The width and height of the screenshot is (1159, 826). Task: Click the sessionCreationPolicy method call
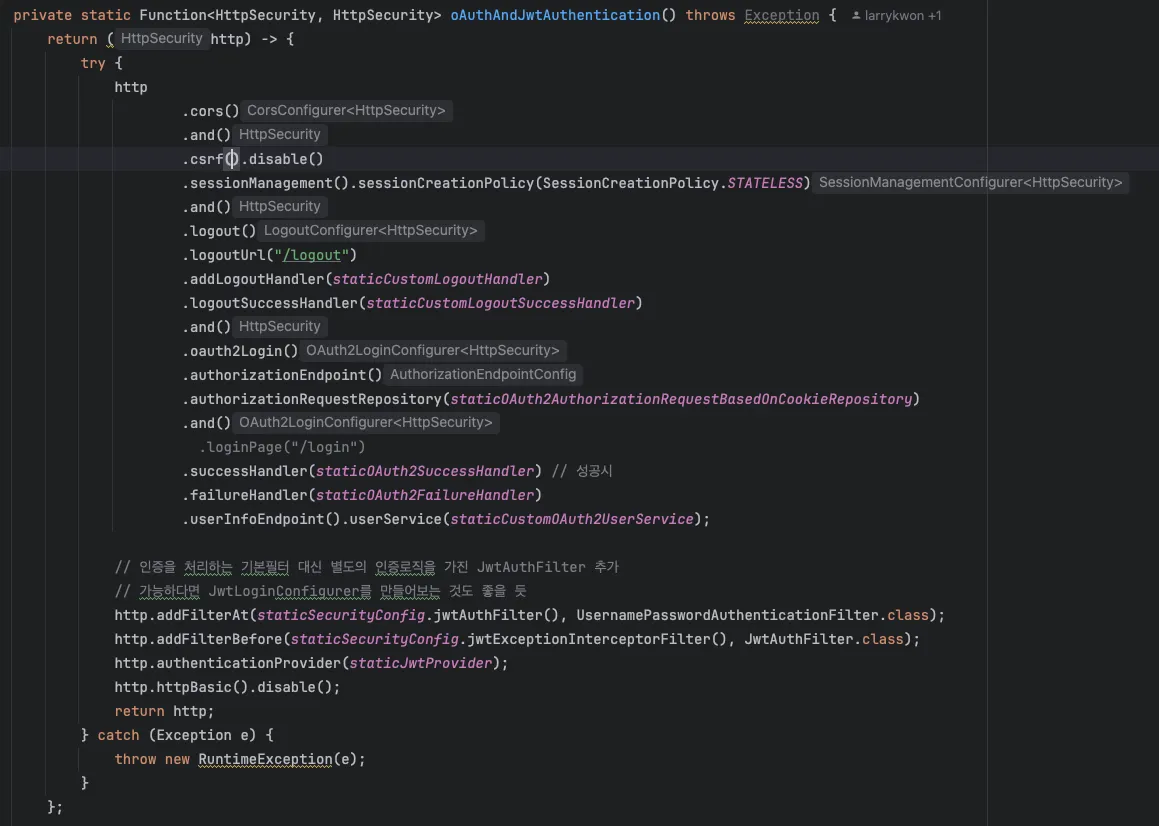pos(446,183)
